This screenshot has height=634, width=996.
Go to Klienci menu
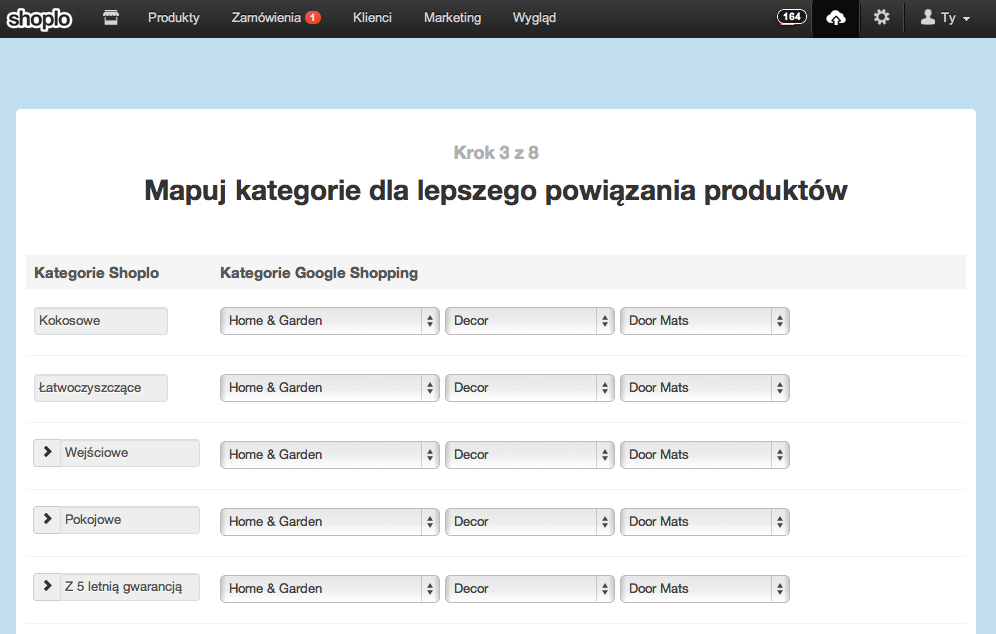[x=372, y=18]
